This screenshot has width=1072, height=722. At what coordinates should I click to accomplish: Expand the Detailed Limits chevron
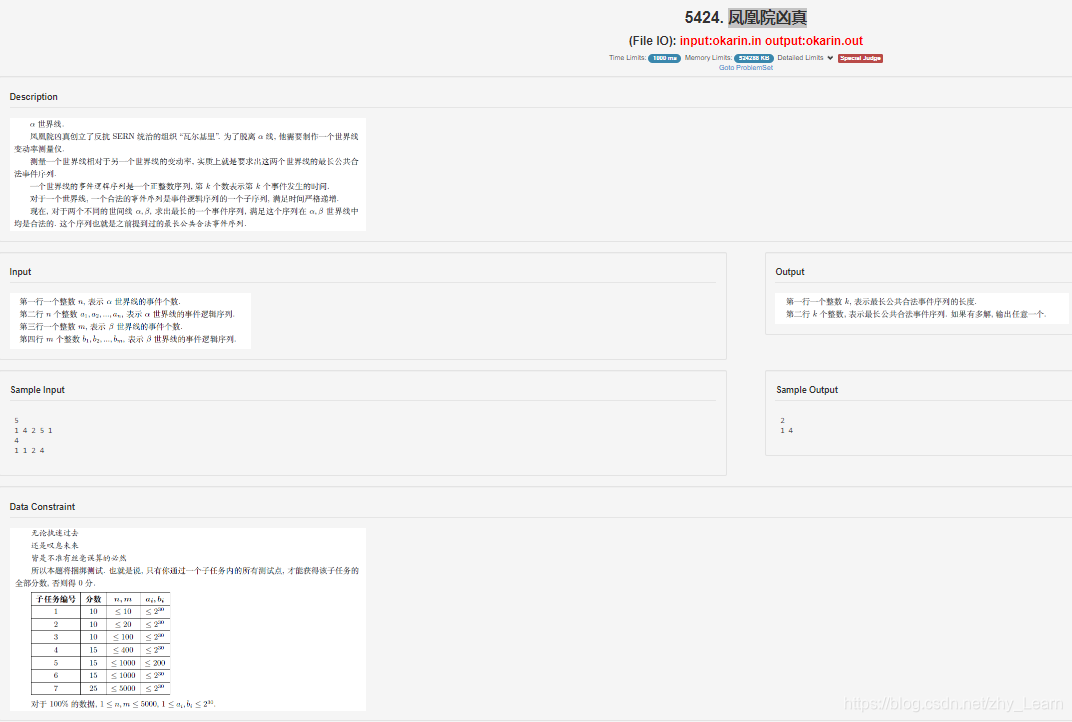(x=830, y=58)
